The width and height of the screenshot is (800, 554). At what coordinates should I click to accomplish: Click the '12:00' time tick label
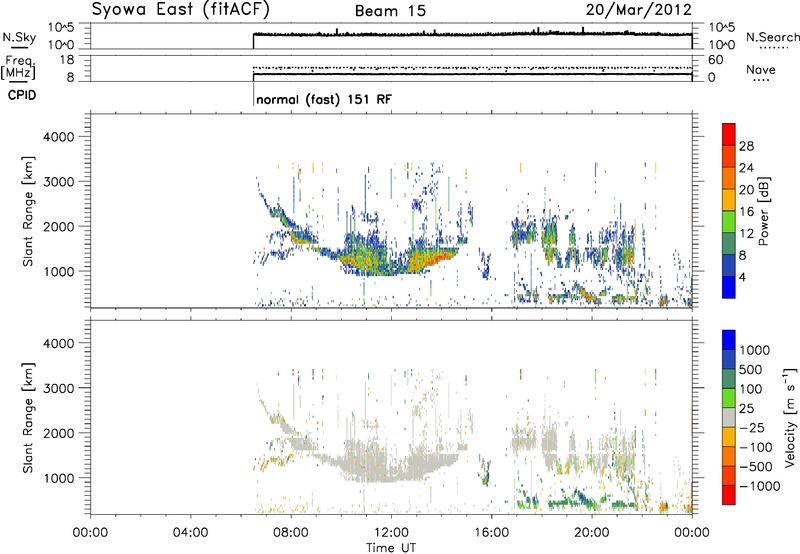click(391, 533)
